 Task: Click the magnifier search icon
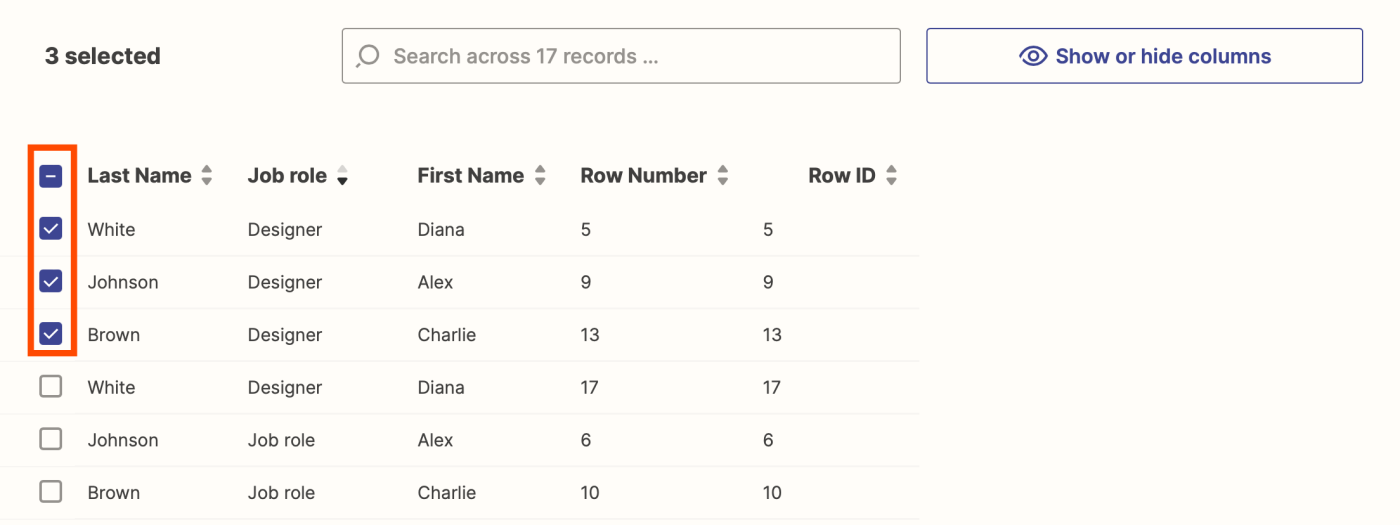tap(368, 56)
